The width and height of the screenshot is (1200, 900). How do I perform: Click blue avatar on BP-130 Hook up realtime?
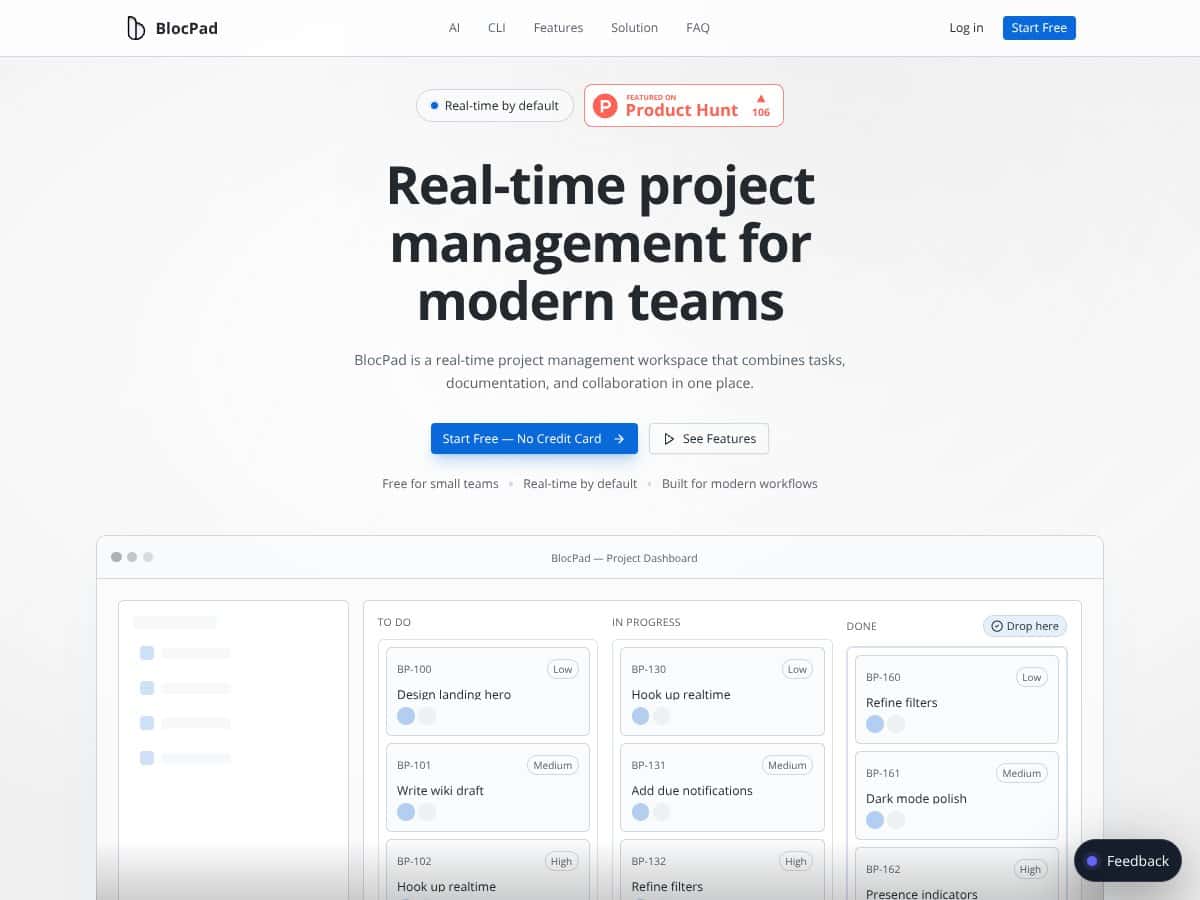(640, 716)
